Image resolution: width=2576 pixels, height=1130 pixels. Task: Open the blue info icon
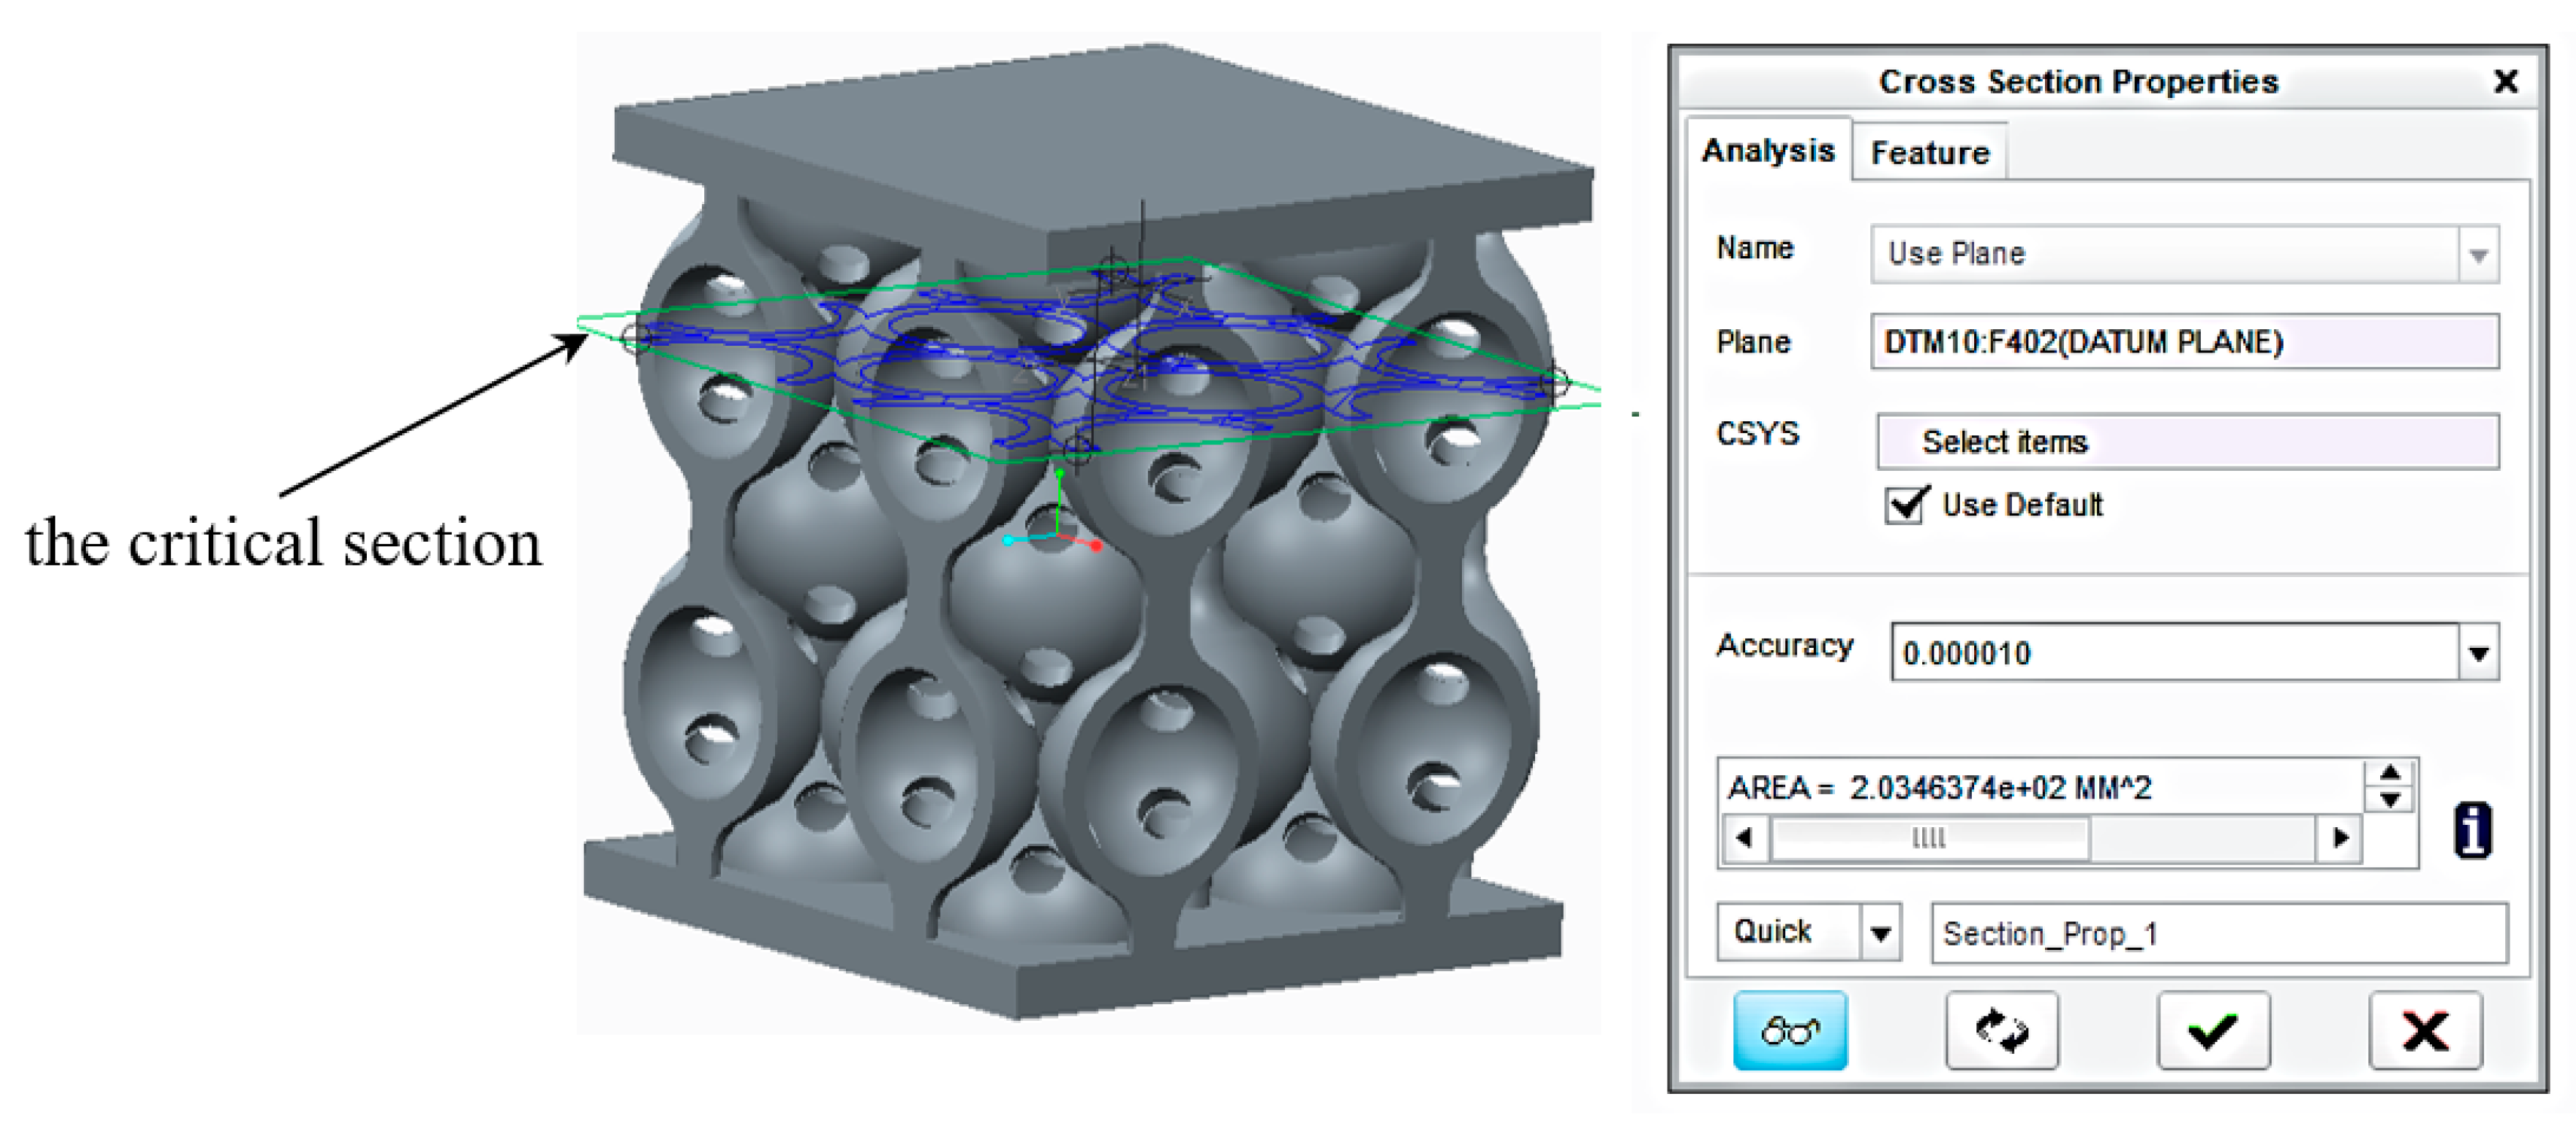(2472, 830)
